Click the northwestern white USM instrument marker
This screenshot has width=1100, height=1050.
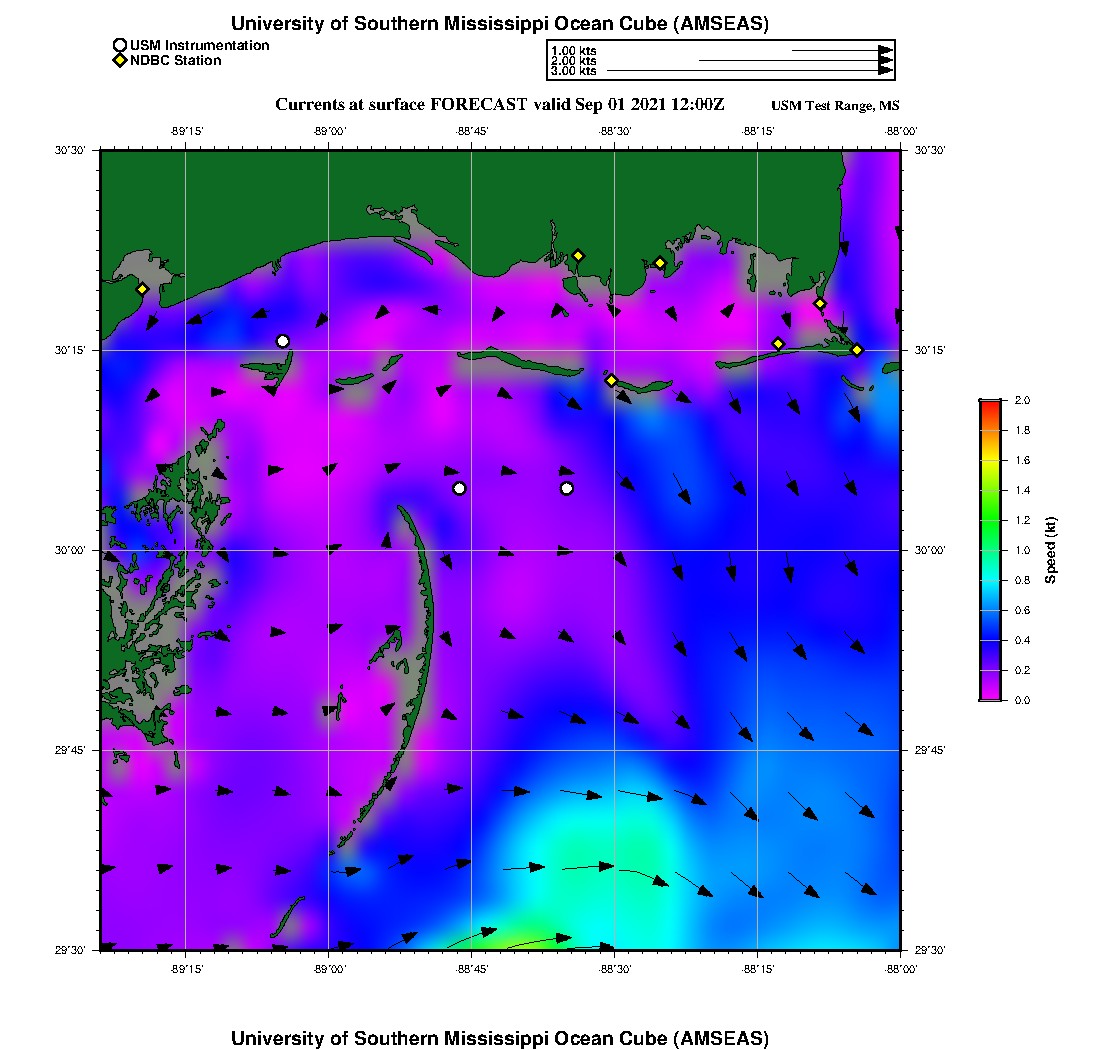(283, 341)
